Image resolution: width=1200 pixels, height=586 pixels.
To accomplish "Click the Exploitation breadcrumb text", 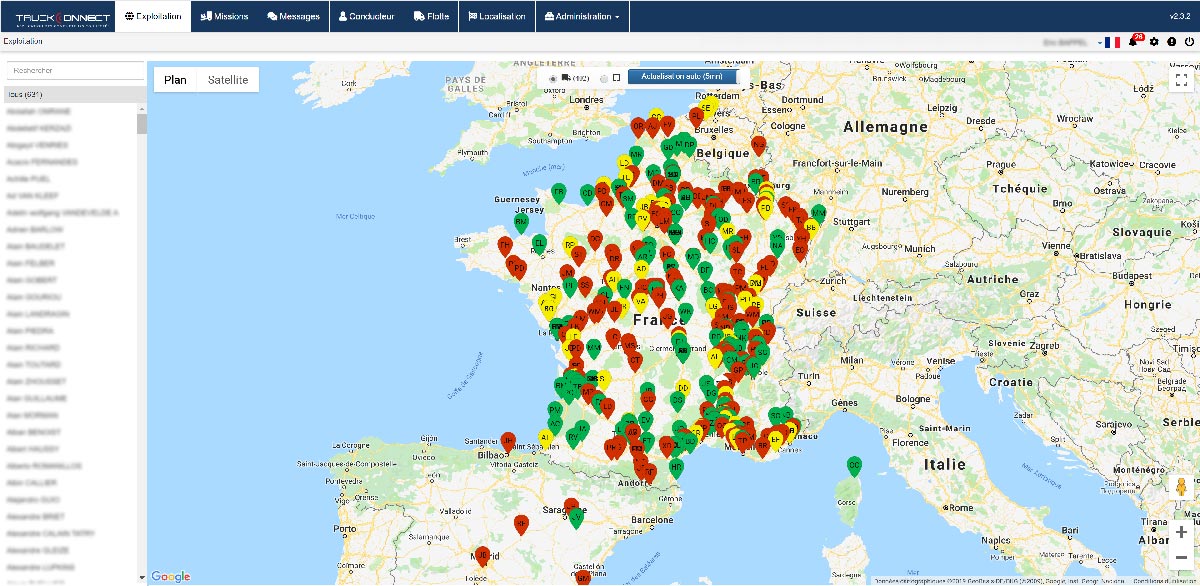I will pyautogui.click(x=23, y=42).
